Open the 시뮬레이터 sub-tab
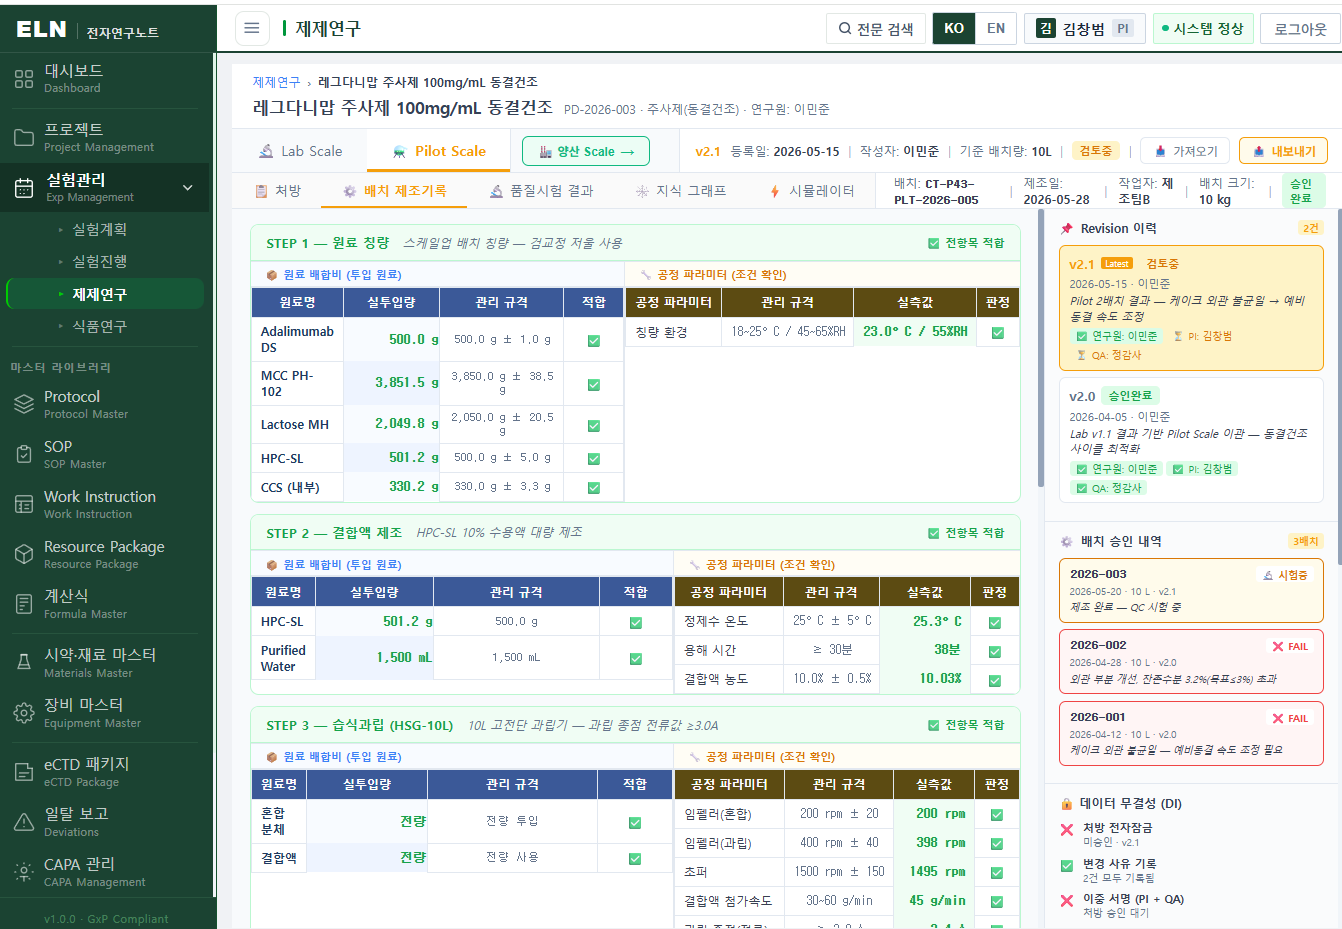The image size is (1342, 929). 811,191
